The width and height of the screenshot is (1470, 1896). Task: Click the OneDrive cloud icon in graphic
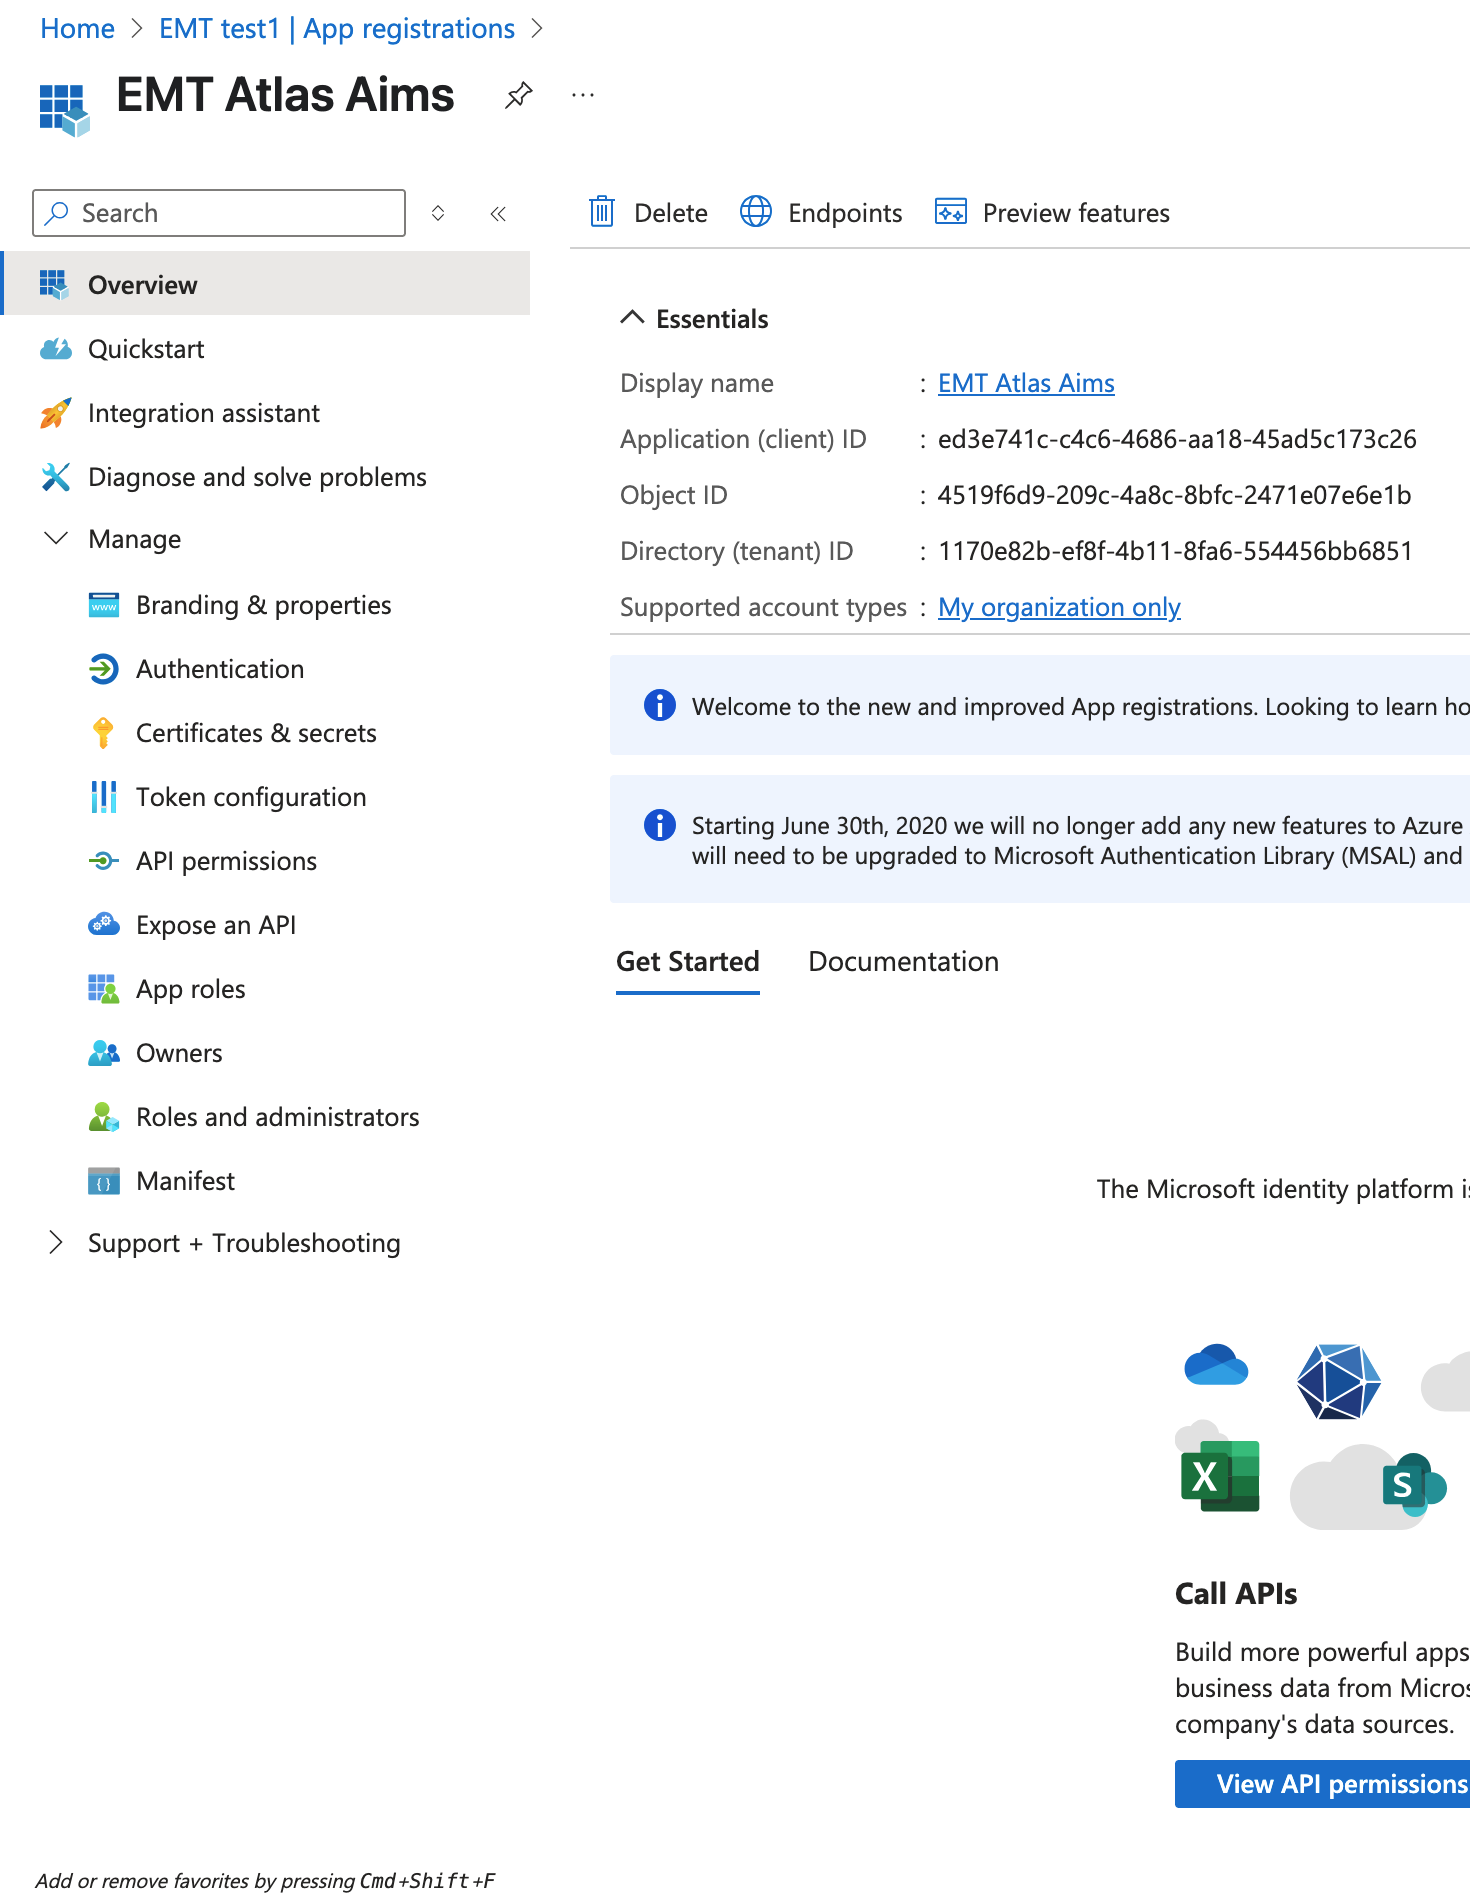1216,1365
